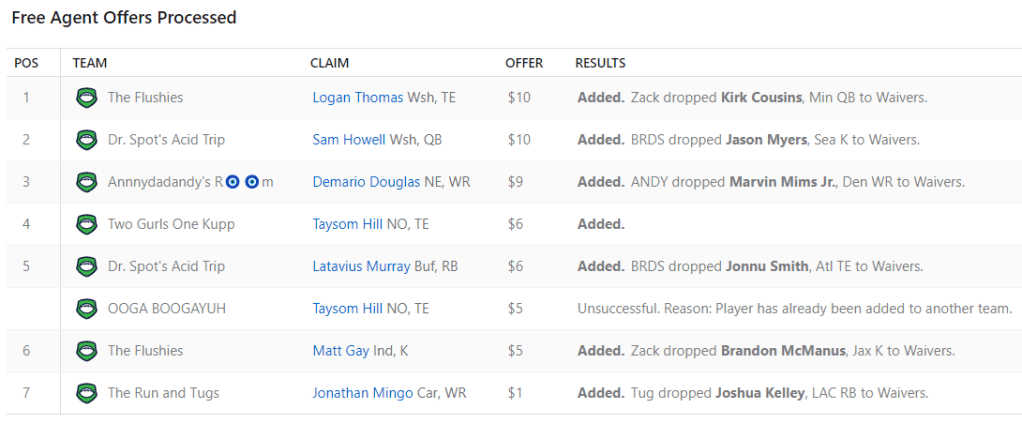This screenshot has height=424, width=1022.
Task: Open Matt Gay player link
Action: pos(340,351)
